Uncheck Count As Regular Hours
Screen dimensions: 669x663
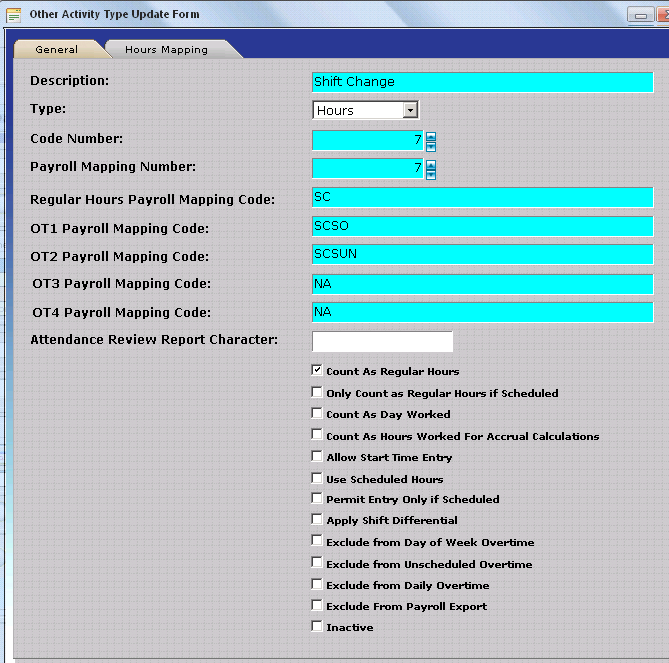pyautogui.click(x=317, y=371)
